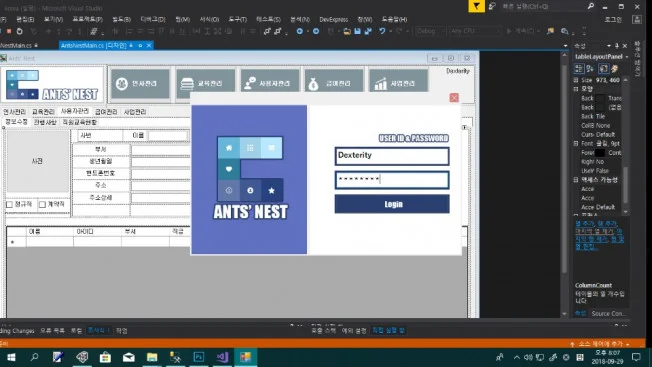Click the quick launch magnifier icon
Screen dimensions: 652x367
pos(590,6)
